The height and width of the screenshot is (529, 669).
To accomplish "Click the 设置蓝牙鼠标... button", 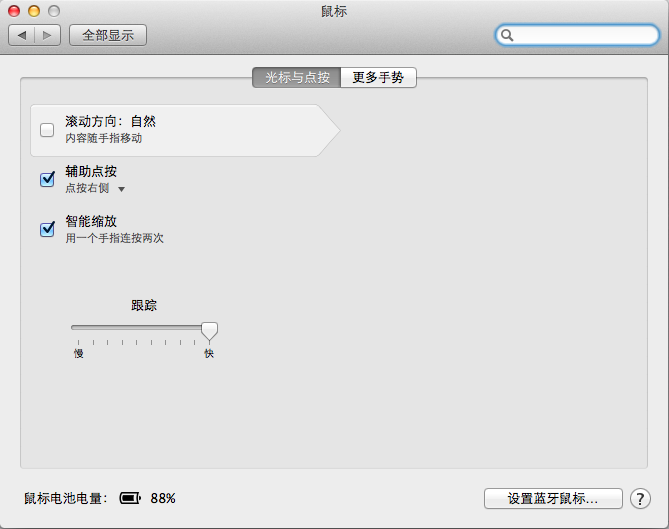I will pos(553,498).
